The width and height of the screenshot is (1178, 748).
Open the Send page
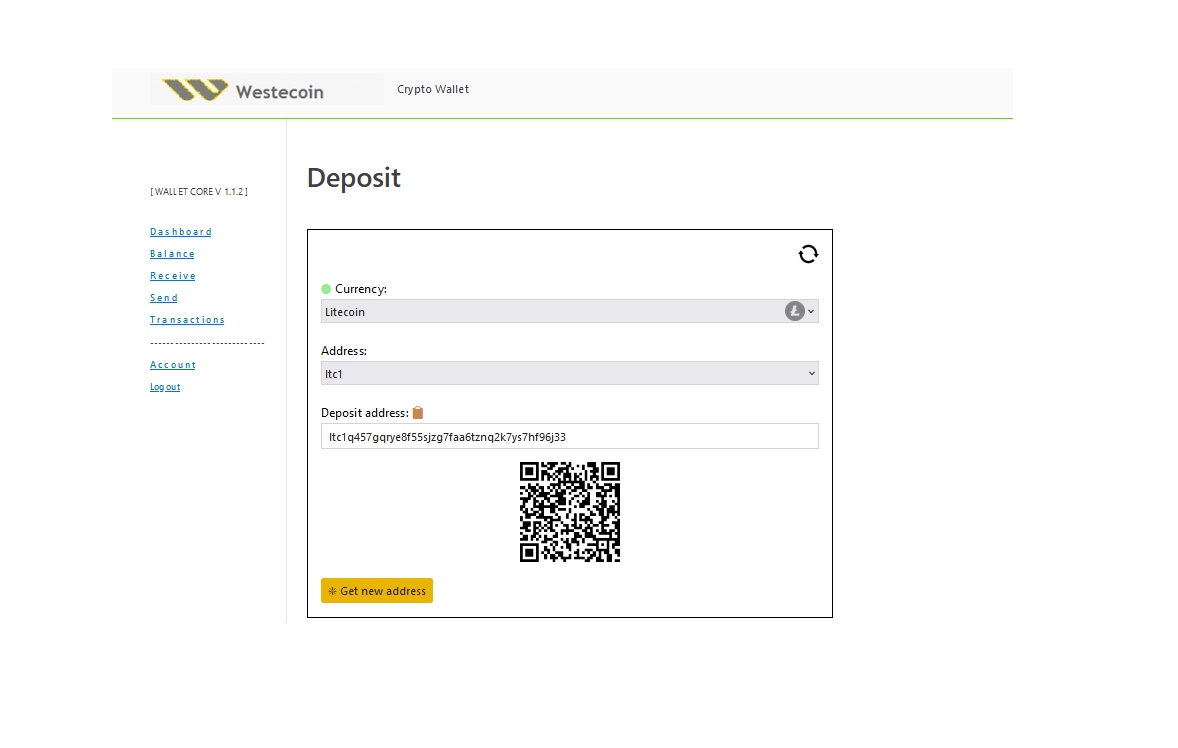(164, 297)
